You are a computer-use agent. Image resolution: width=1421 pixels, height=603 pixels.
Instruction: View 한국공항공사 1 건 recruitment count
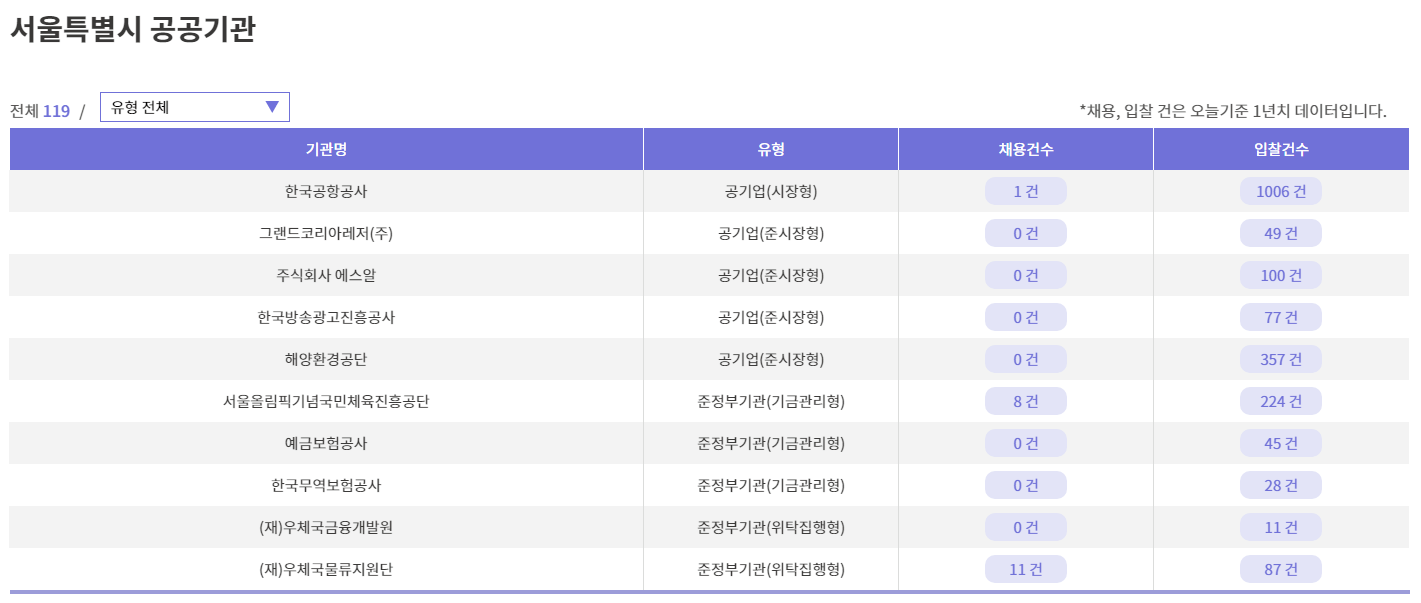tap(1026, 191)
